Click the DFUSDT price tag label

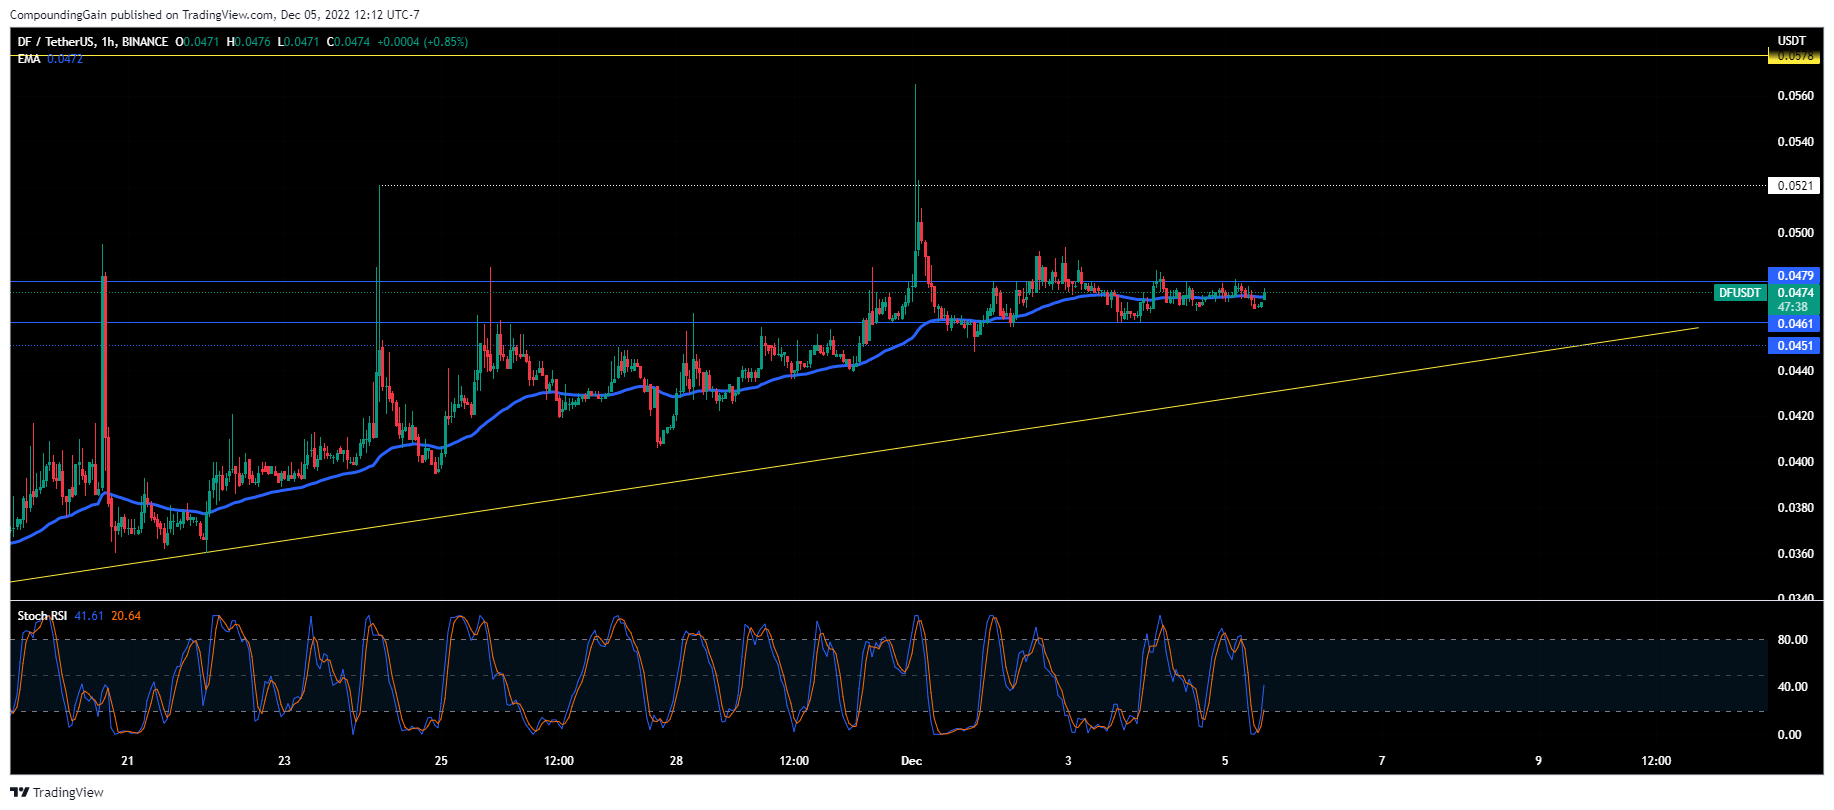point(1740,293)
